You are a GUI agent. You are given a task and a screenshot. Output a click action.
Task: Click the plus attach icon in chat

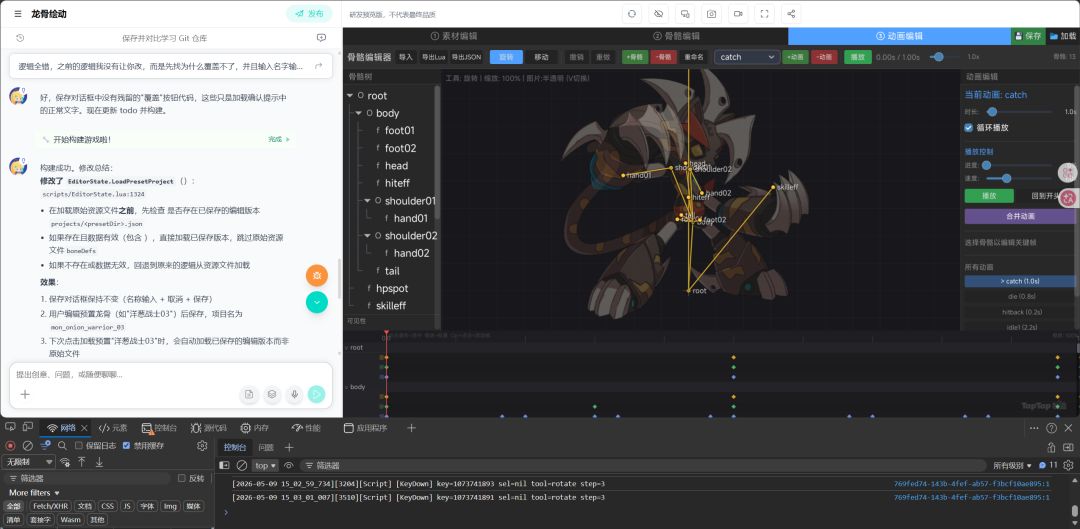[x=25, y=395]
